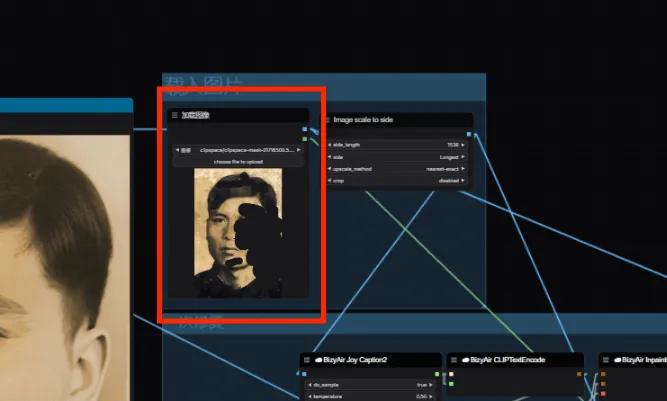Screen dimensions: 667x401
Task: Click the BizyAir Joy Caption2 node menu icon
Action: (304, 359)
